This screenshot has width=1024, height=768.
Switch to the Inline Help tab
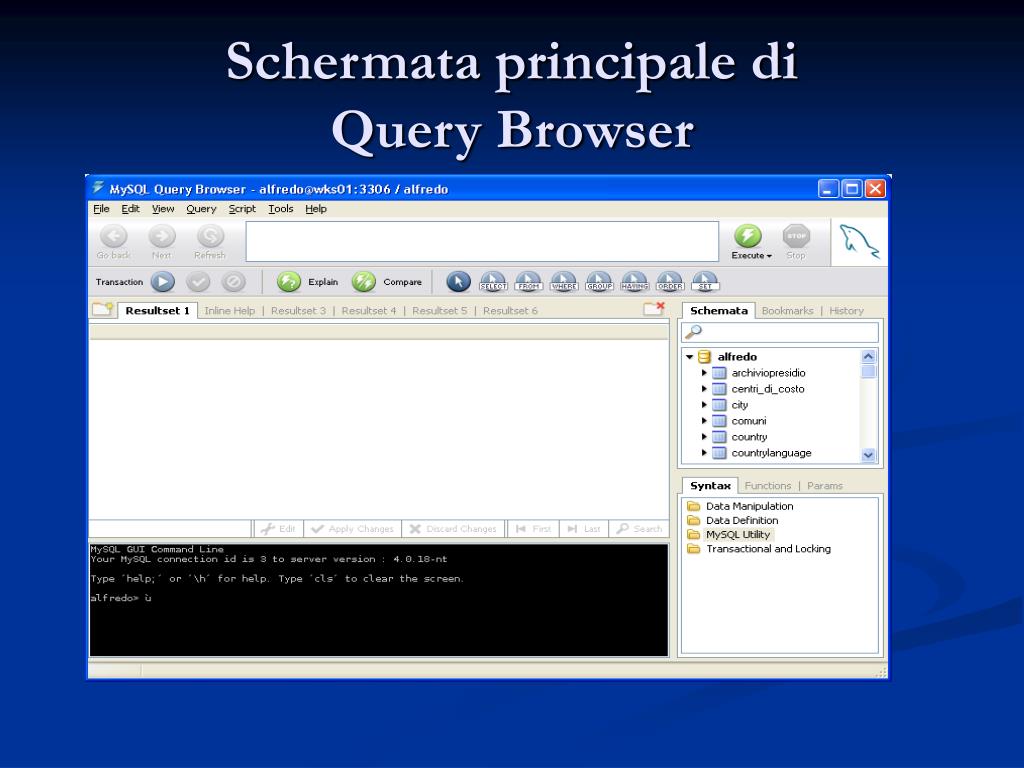click(229, 311)
